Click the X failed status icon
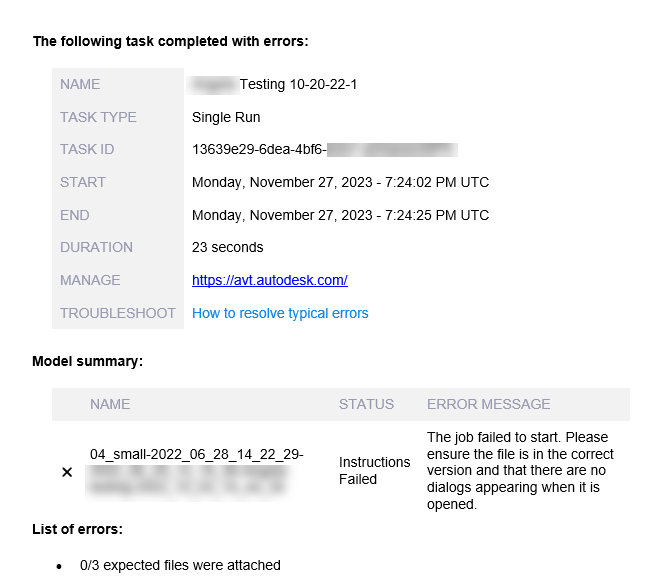 (x=67, y=472)
